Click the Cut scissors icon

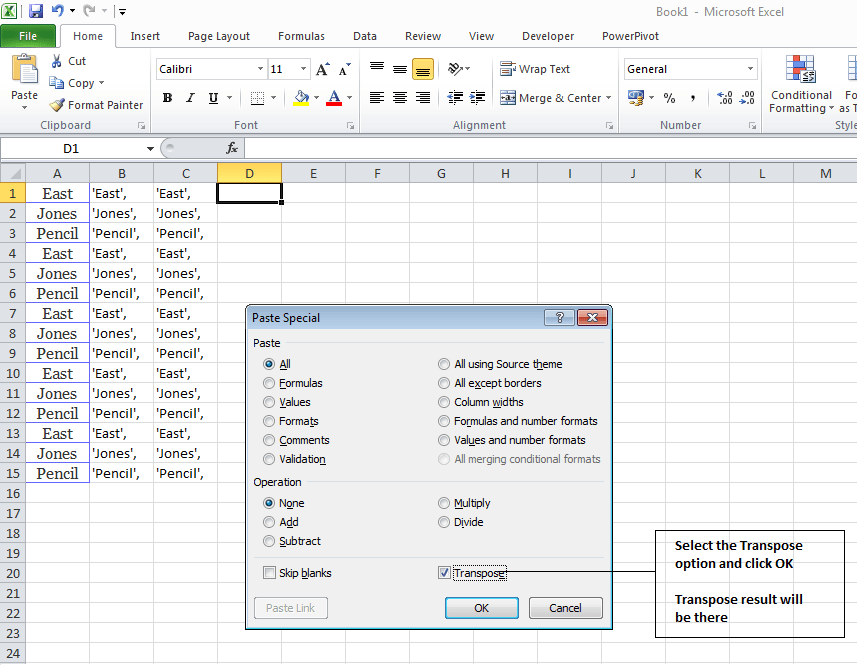click(x=57, y=62)
